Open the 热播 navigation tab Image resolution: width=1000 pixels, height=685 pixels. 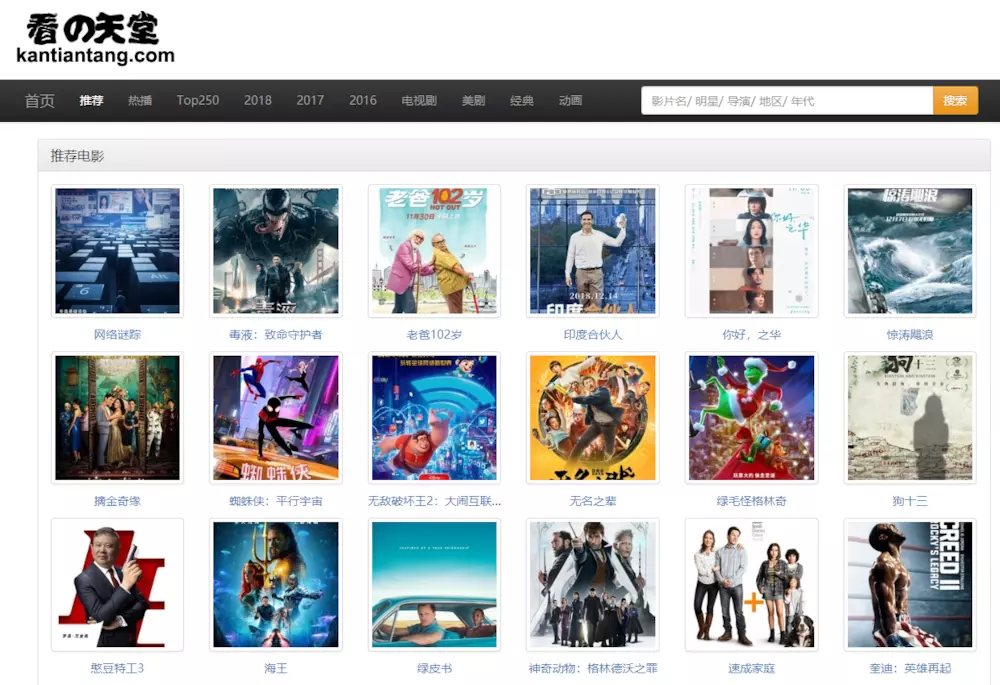[x=140, y=100]
